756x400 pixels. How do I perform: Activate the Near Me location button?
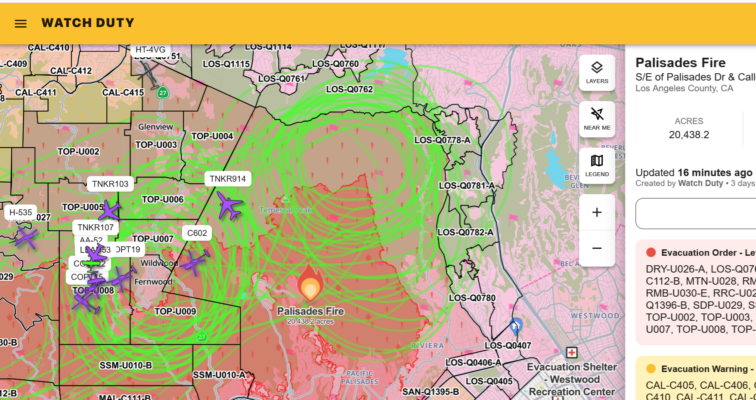596,119
